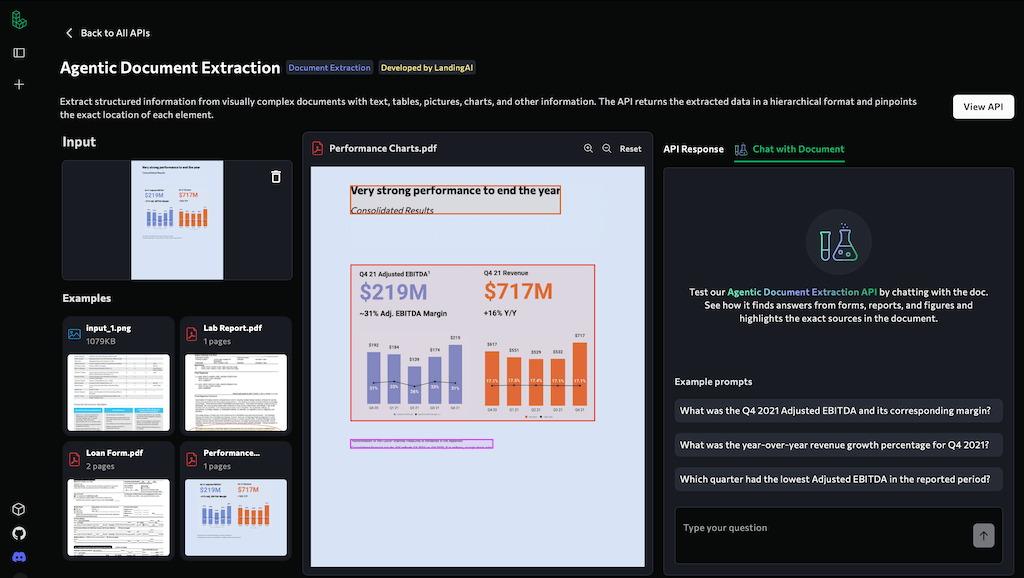This screenshot has height=578, width=1024.
Task: Zoom in on the PDF preview
Action: coord(589,149)
